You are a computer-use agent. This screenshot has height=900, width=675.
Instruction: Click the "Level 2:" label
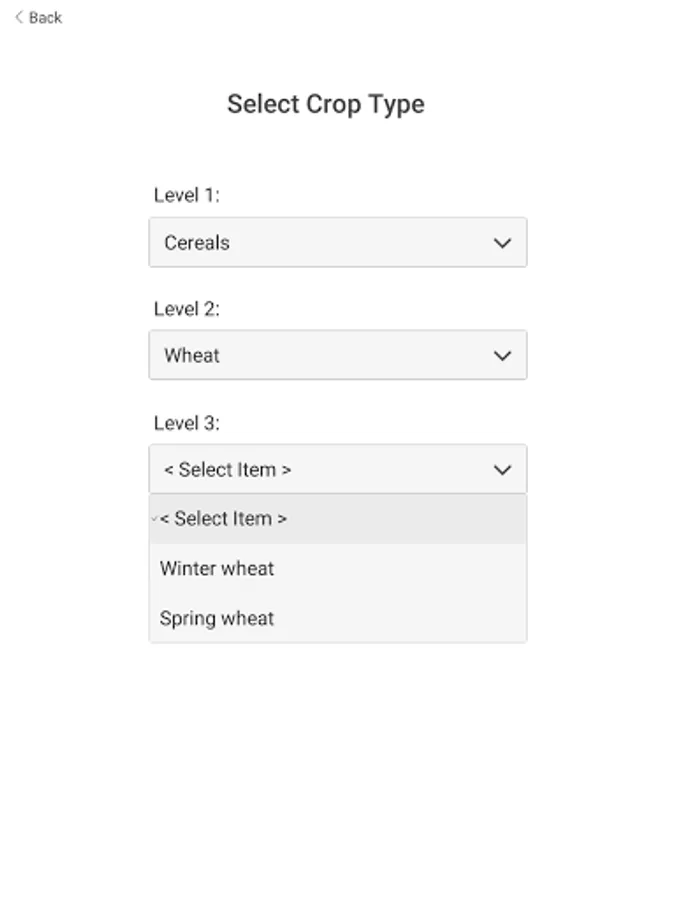click(x=186, y=309)
